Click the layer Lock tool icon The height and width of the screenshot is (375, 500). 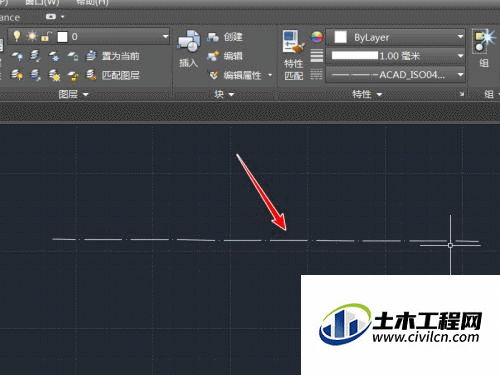coord(73,56)
